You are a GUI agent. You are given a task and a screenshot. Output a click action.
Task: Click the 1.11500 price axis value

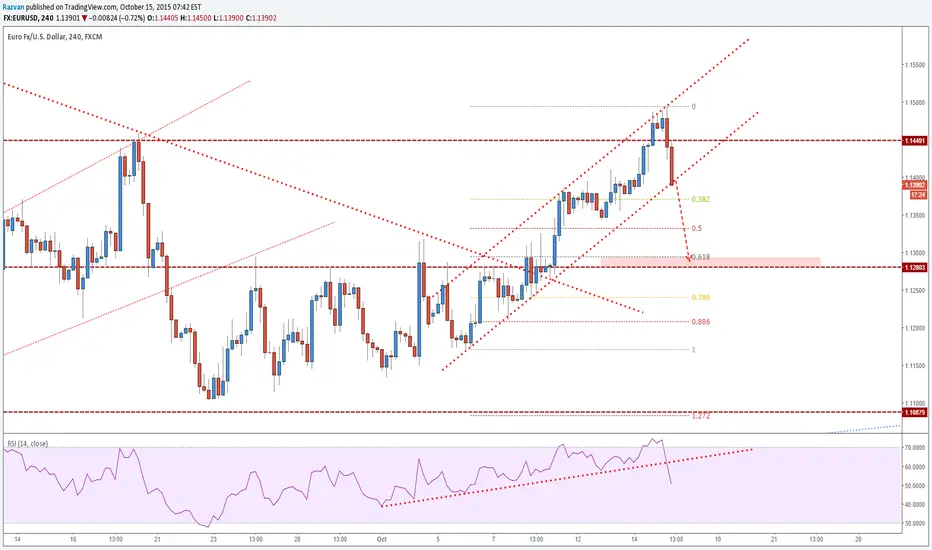coord(915,365)
